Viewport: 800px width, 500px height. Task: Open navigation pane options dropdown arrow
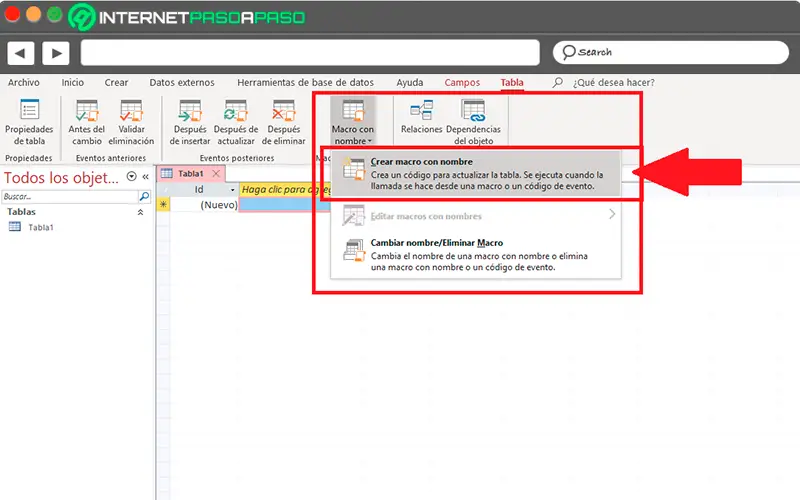tap(132, 177)
